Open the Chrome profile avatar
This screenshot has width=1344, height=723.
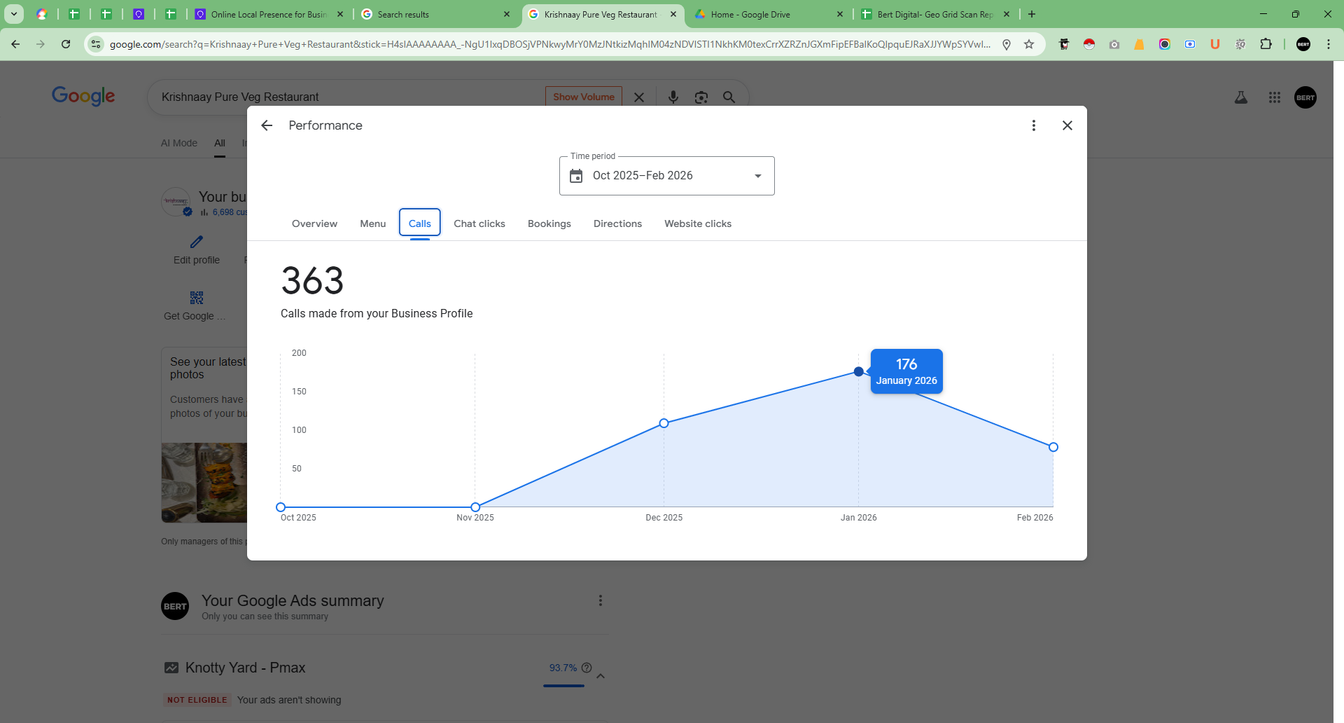(x=1303, y=44)
